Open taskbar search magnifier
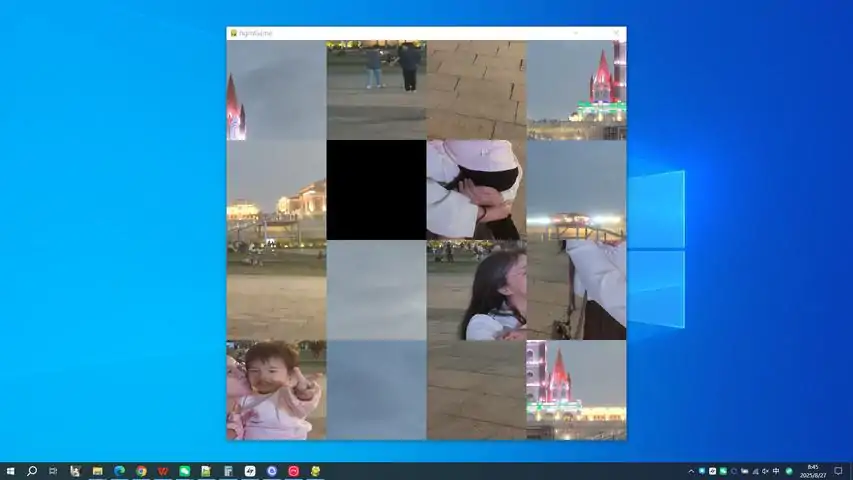Viewport: 853px width, 480px height. (x=31, y=470)
